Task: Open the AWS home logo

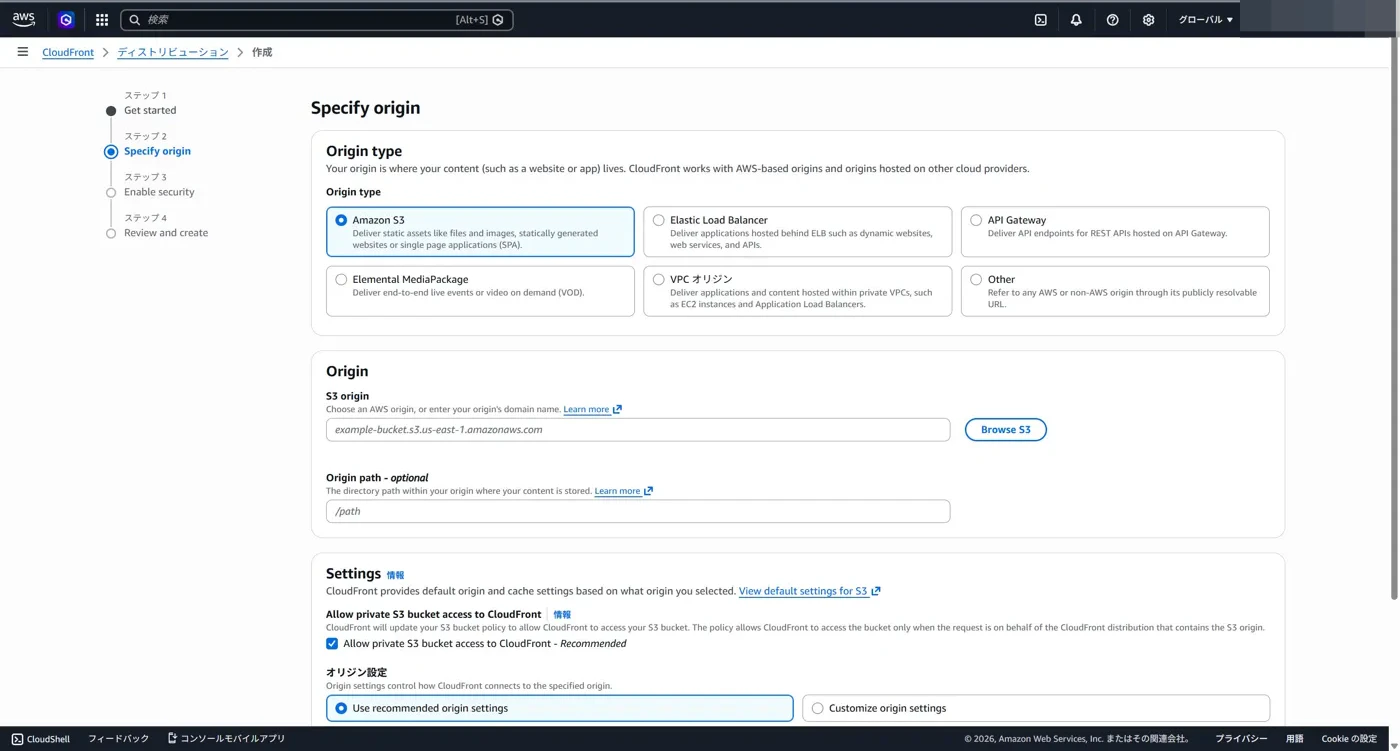Action: coord(23,19)
